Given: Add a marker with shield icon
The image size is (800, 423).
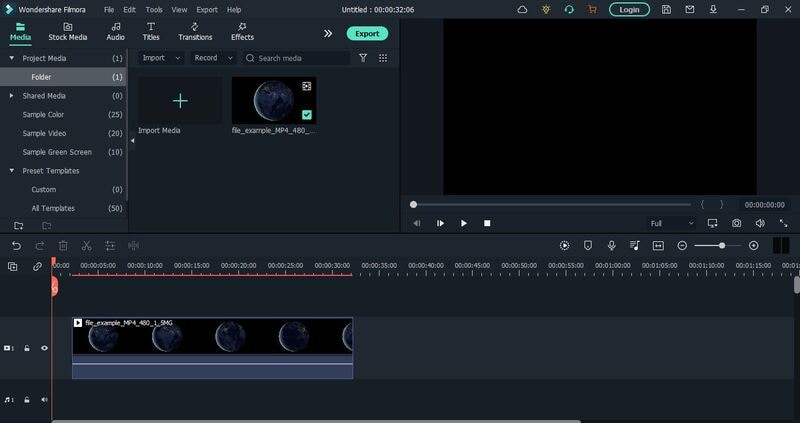Looking at the screenshot, I should coord(588,246).
